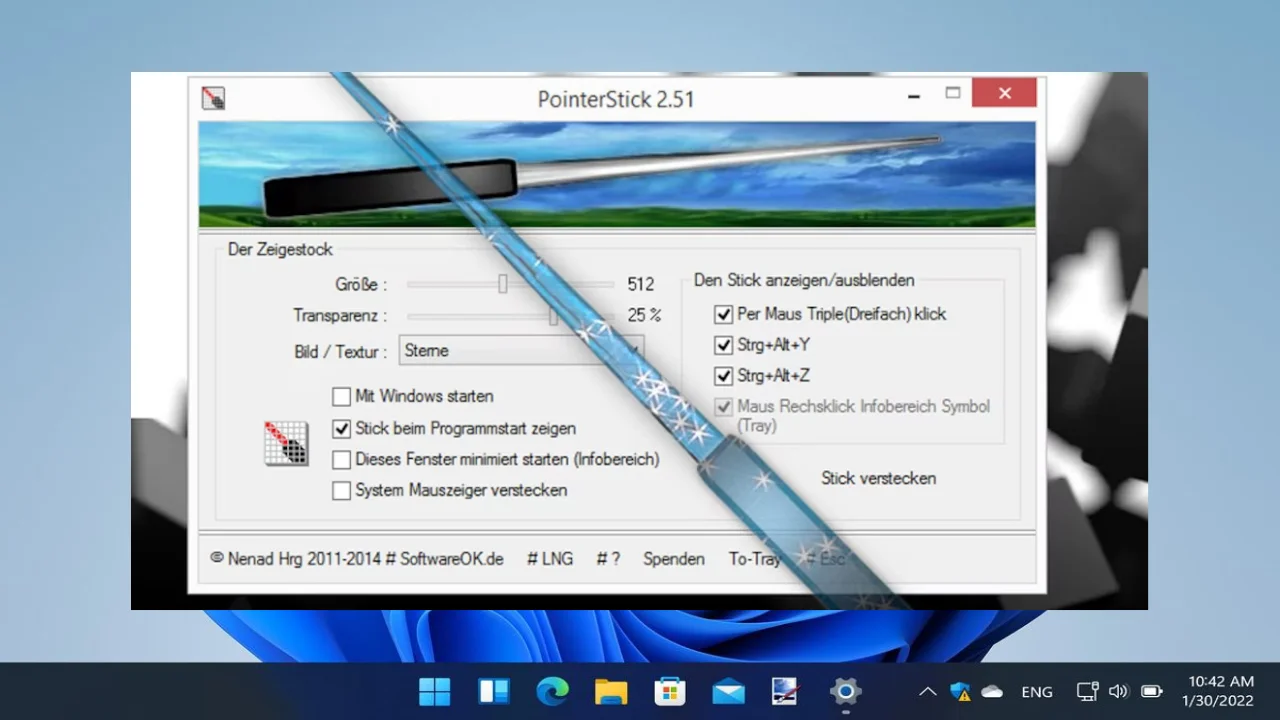Open File Explorer from taskbar

point(611,691)
